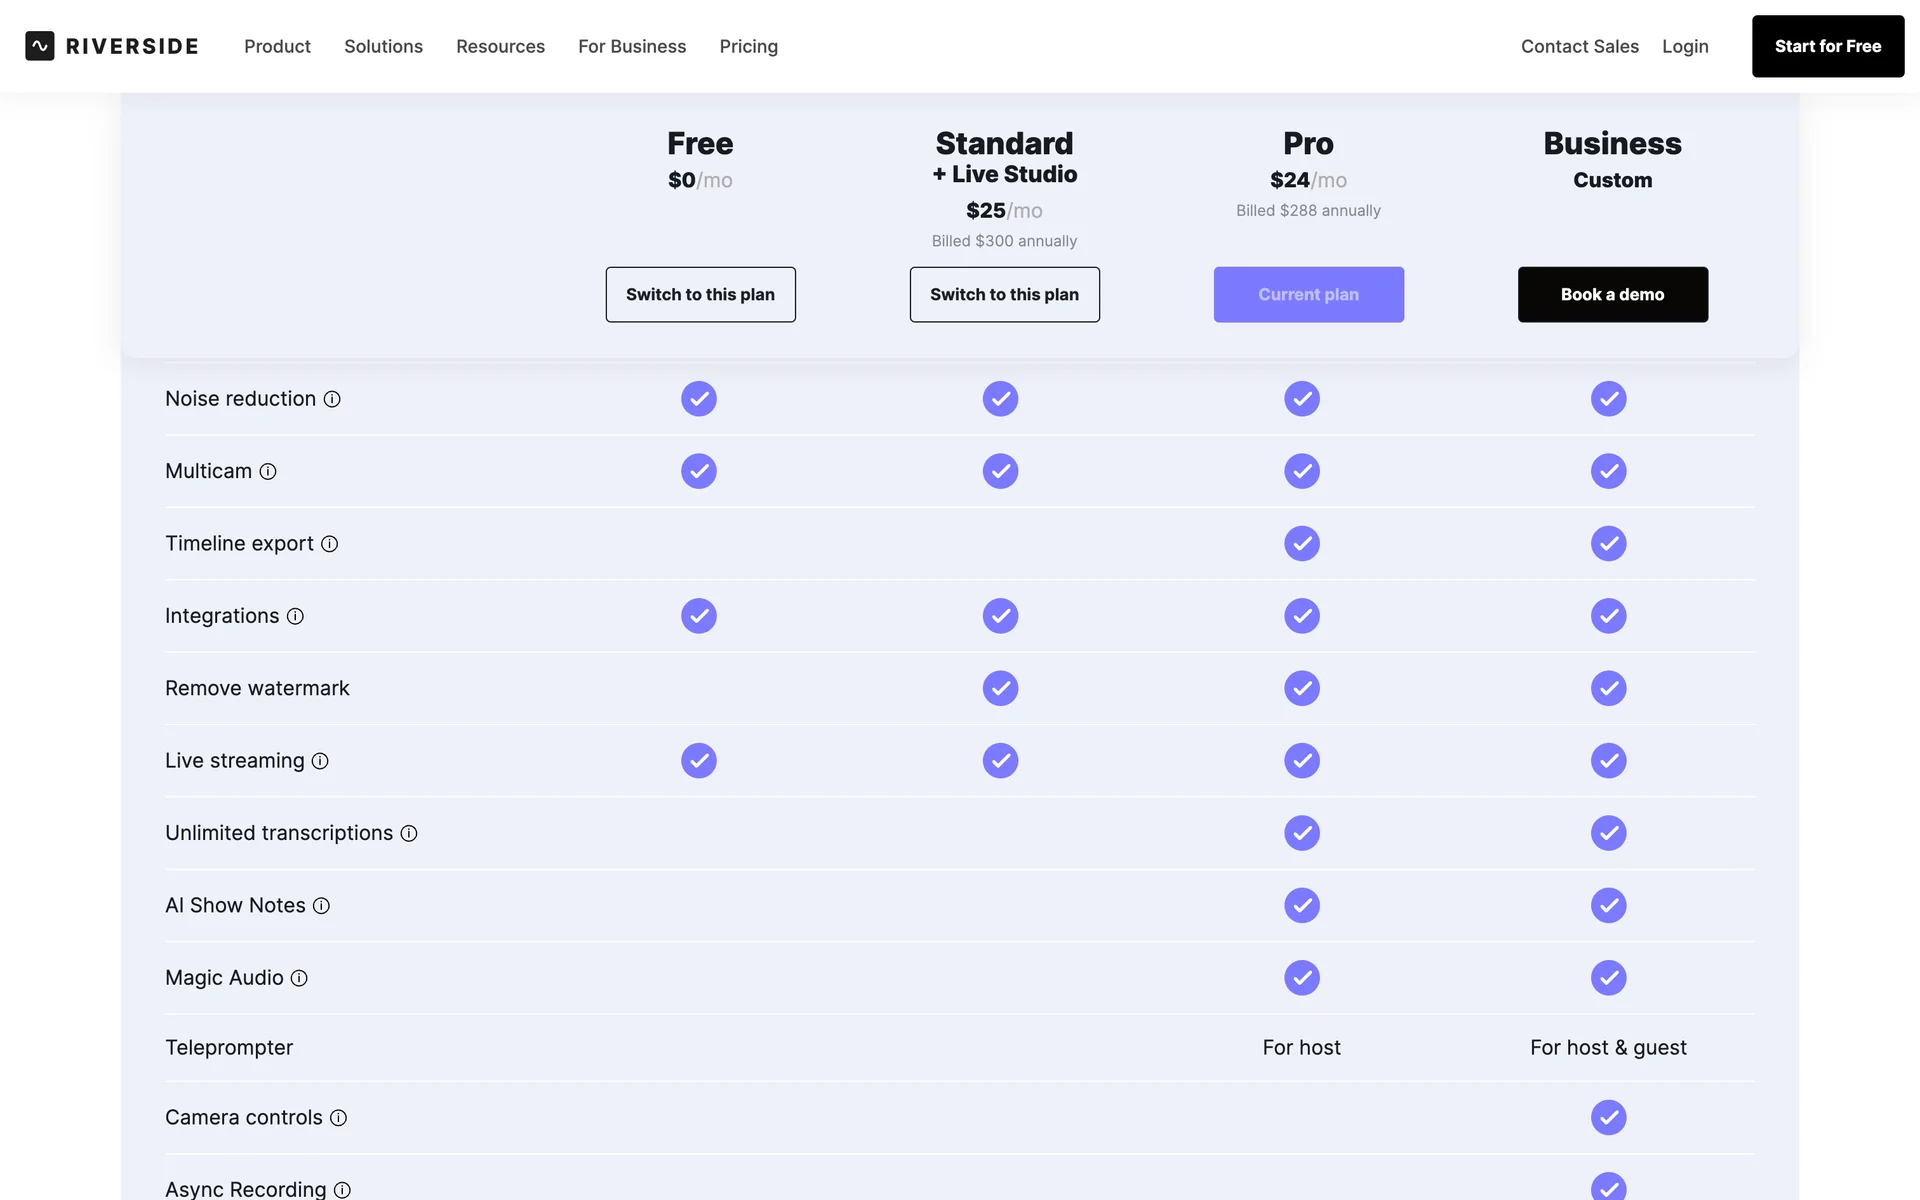Expand the Resources navigation menu
The width and height of the screenshot is (1920, 1200).
click(500, 46)
